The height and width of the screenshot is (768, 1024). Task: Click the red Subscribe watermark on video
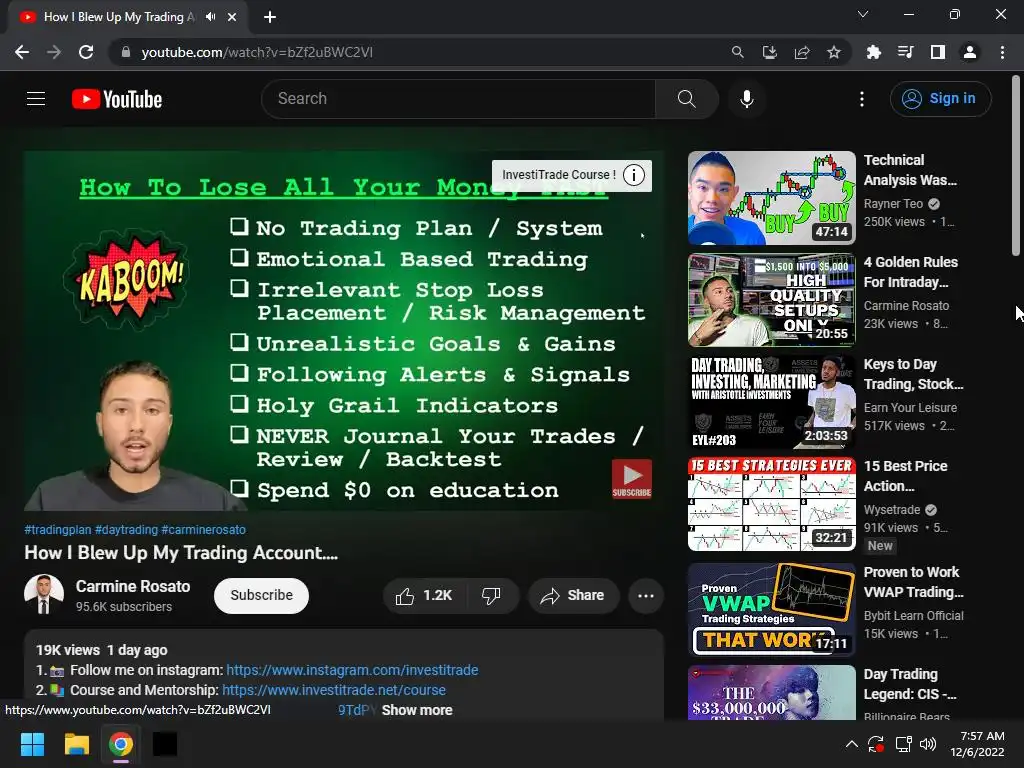pos(632,479)
